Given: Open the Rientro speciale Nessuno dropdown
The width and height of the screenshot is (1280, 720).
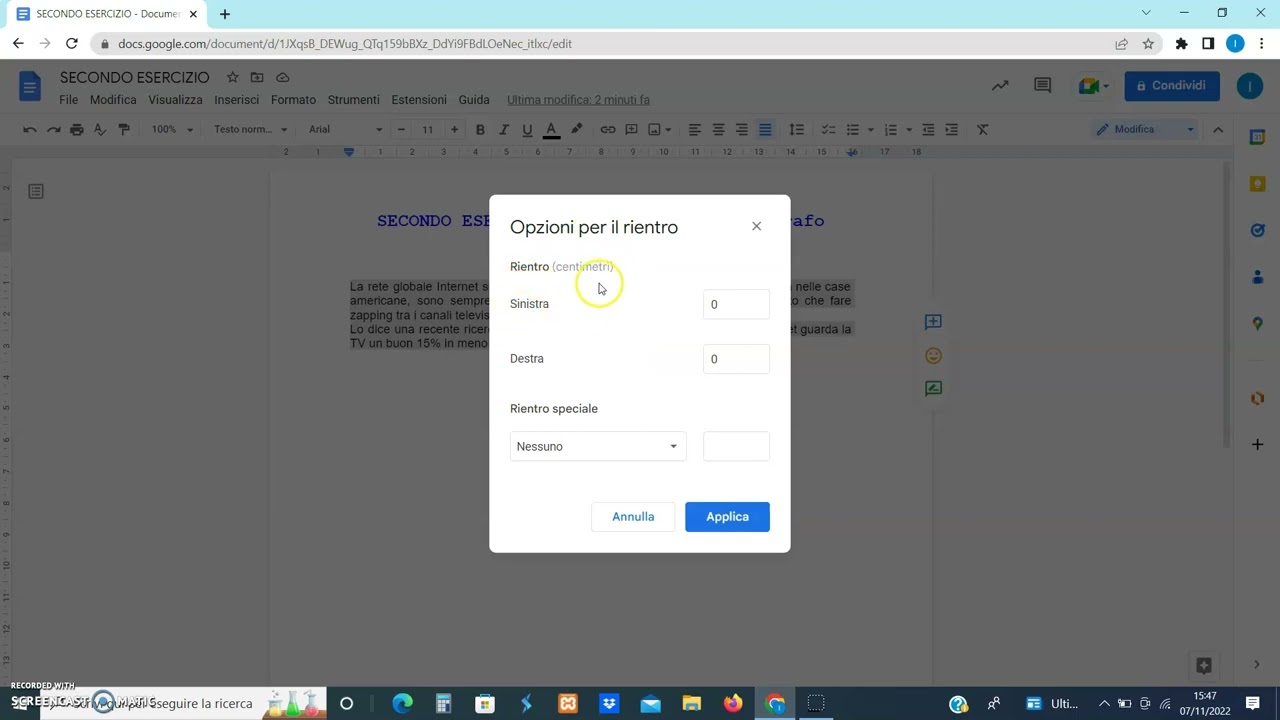Looking at the screenshot, I should pos(598,446).
